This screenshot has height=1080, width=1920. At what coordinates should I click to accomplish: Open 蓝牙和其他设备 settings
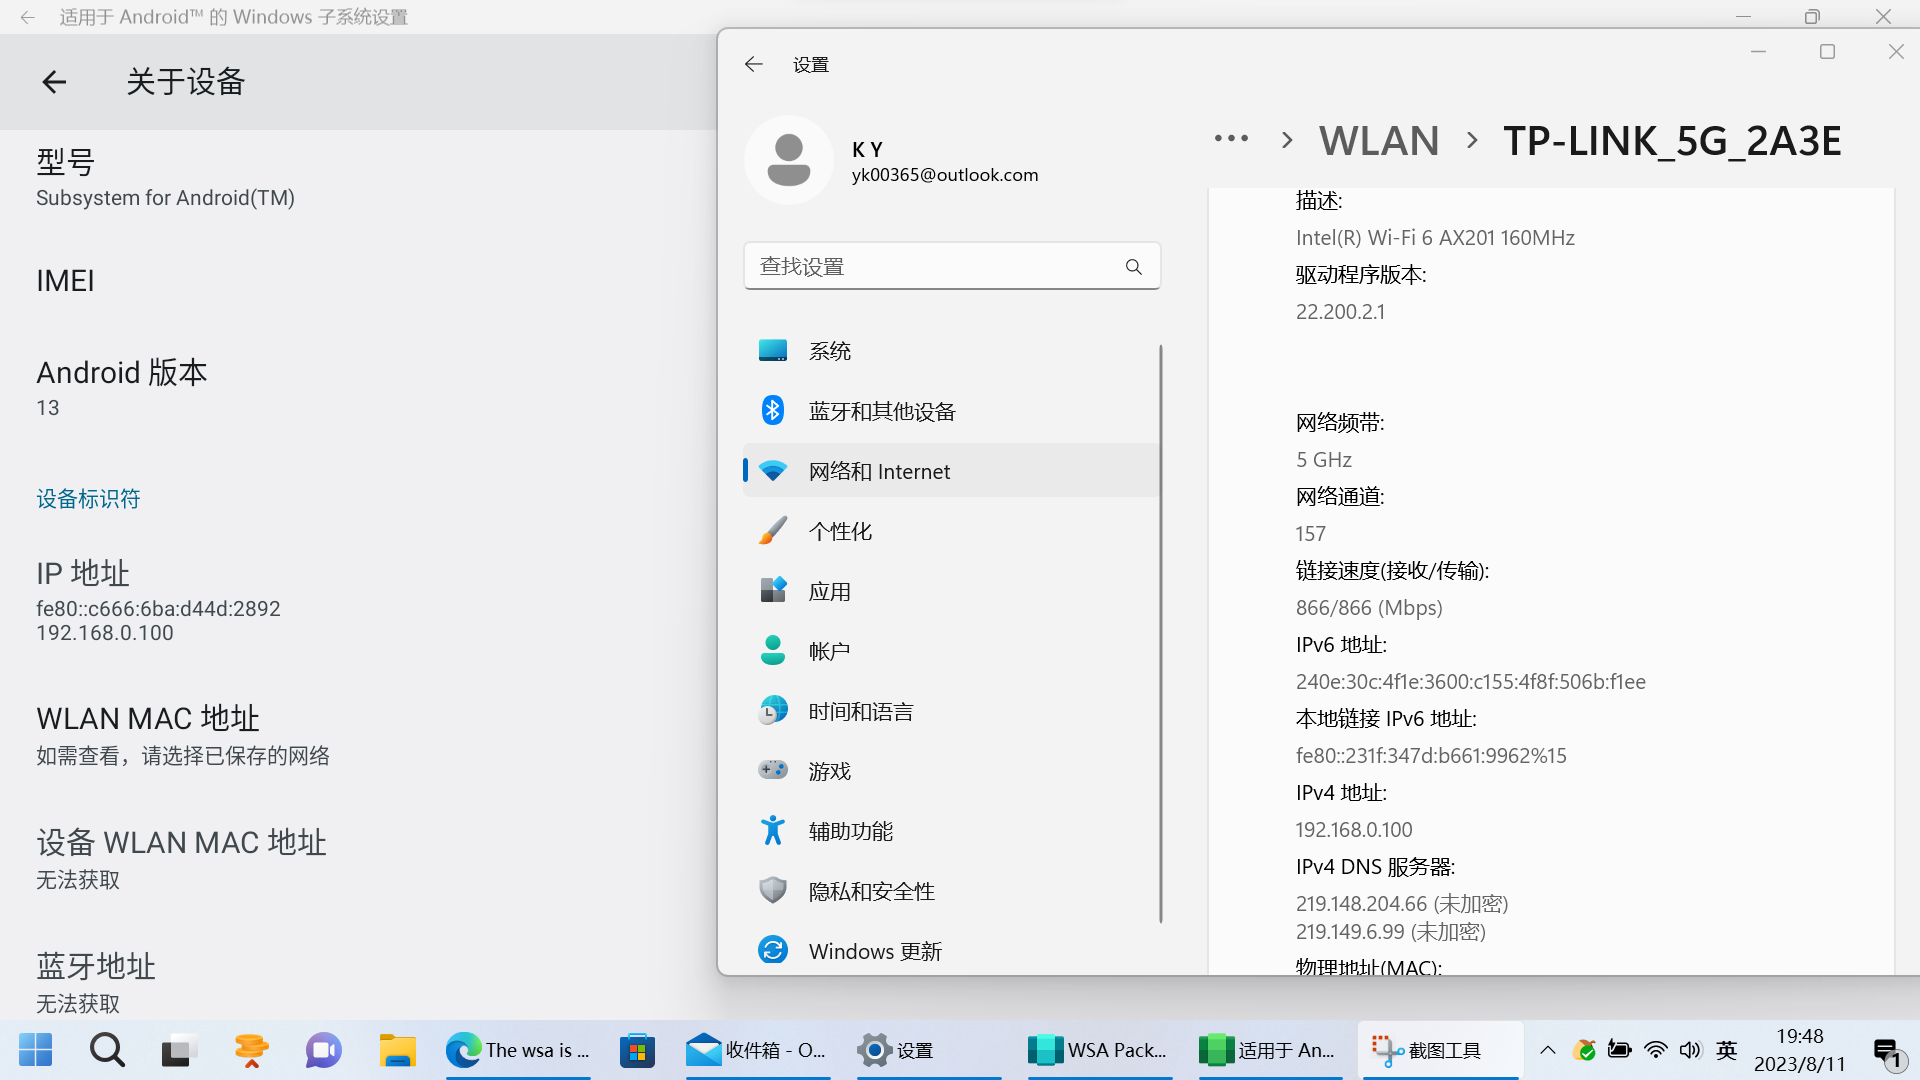[x=951, y=411]
